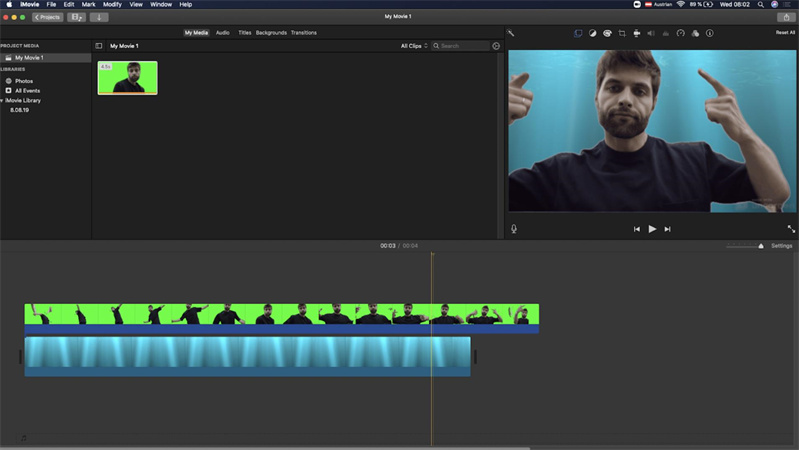Viewport: 799px width, 450px height.
Task: Play the movie in viewer
Action: (x=652, y=229)
